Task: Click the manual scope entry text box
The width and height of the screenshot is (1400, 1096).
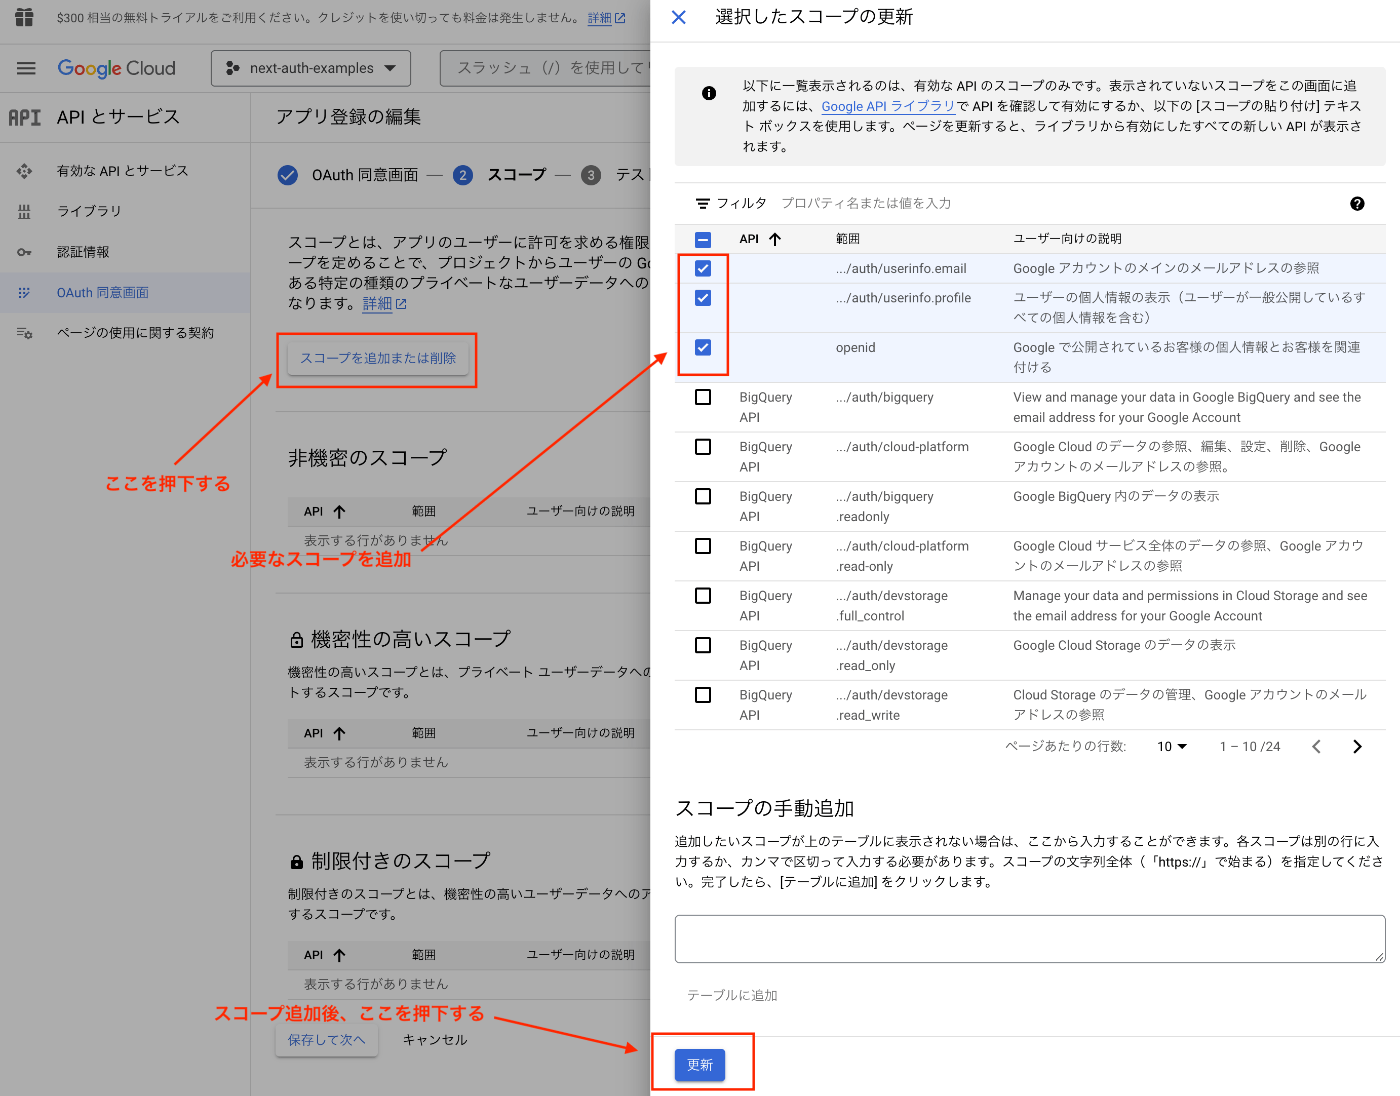Action: [1030, 939]
